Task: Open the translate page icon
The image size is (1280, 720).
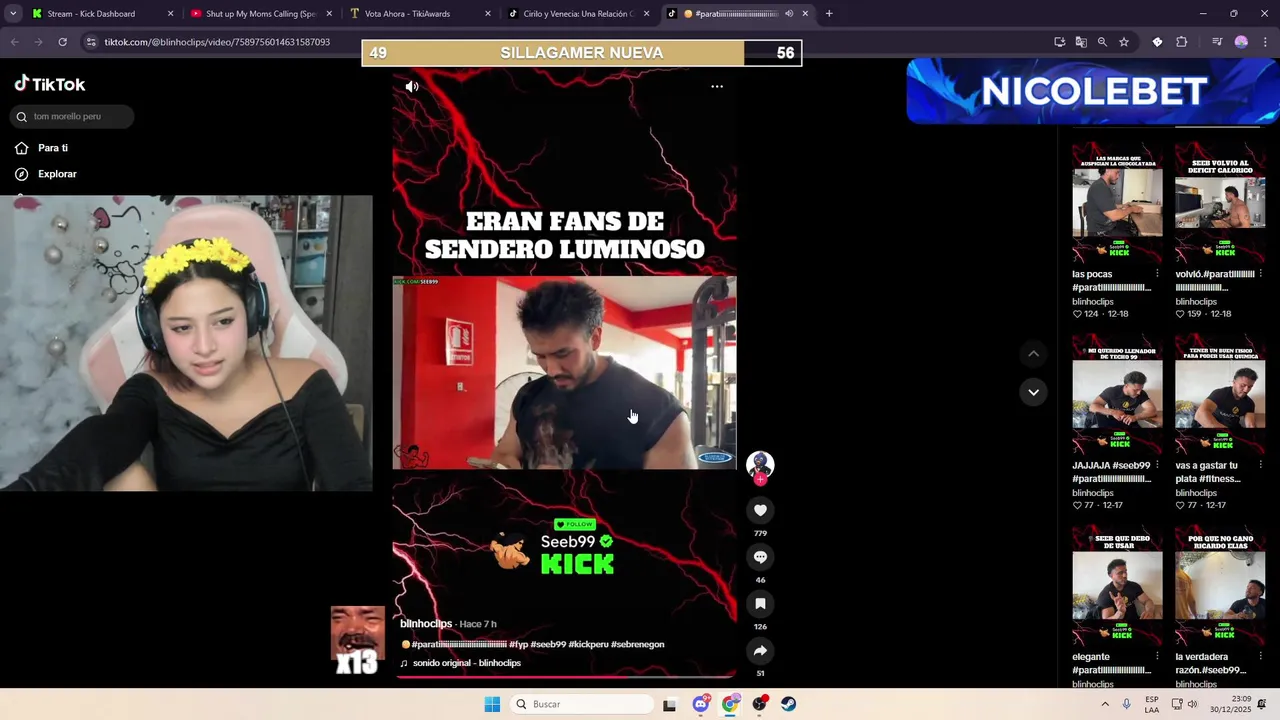Action: click(1081, 42)
